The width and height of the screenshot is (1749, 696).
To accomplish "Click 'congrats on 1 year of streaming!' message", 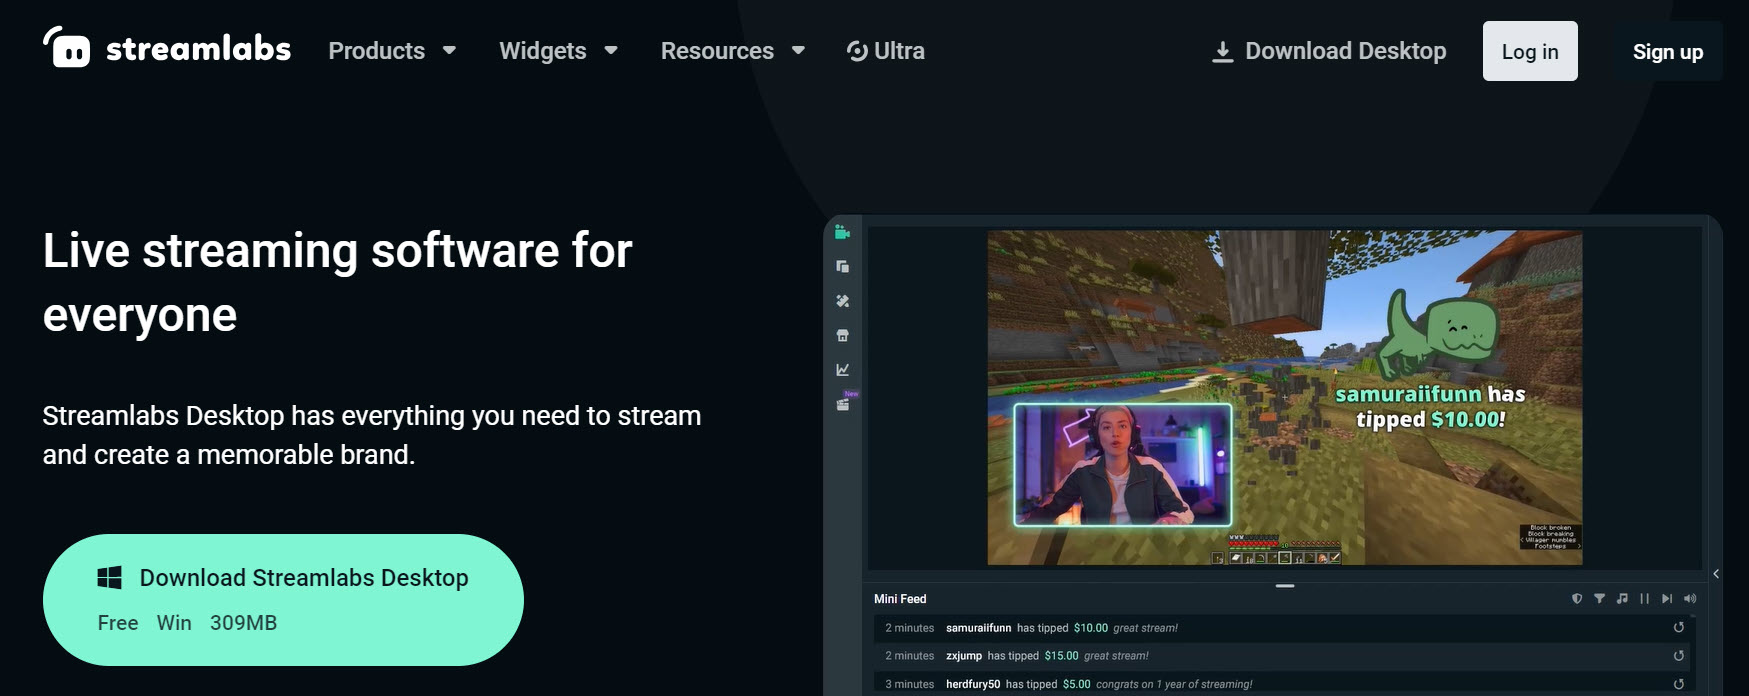I will pos(1174,684).
